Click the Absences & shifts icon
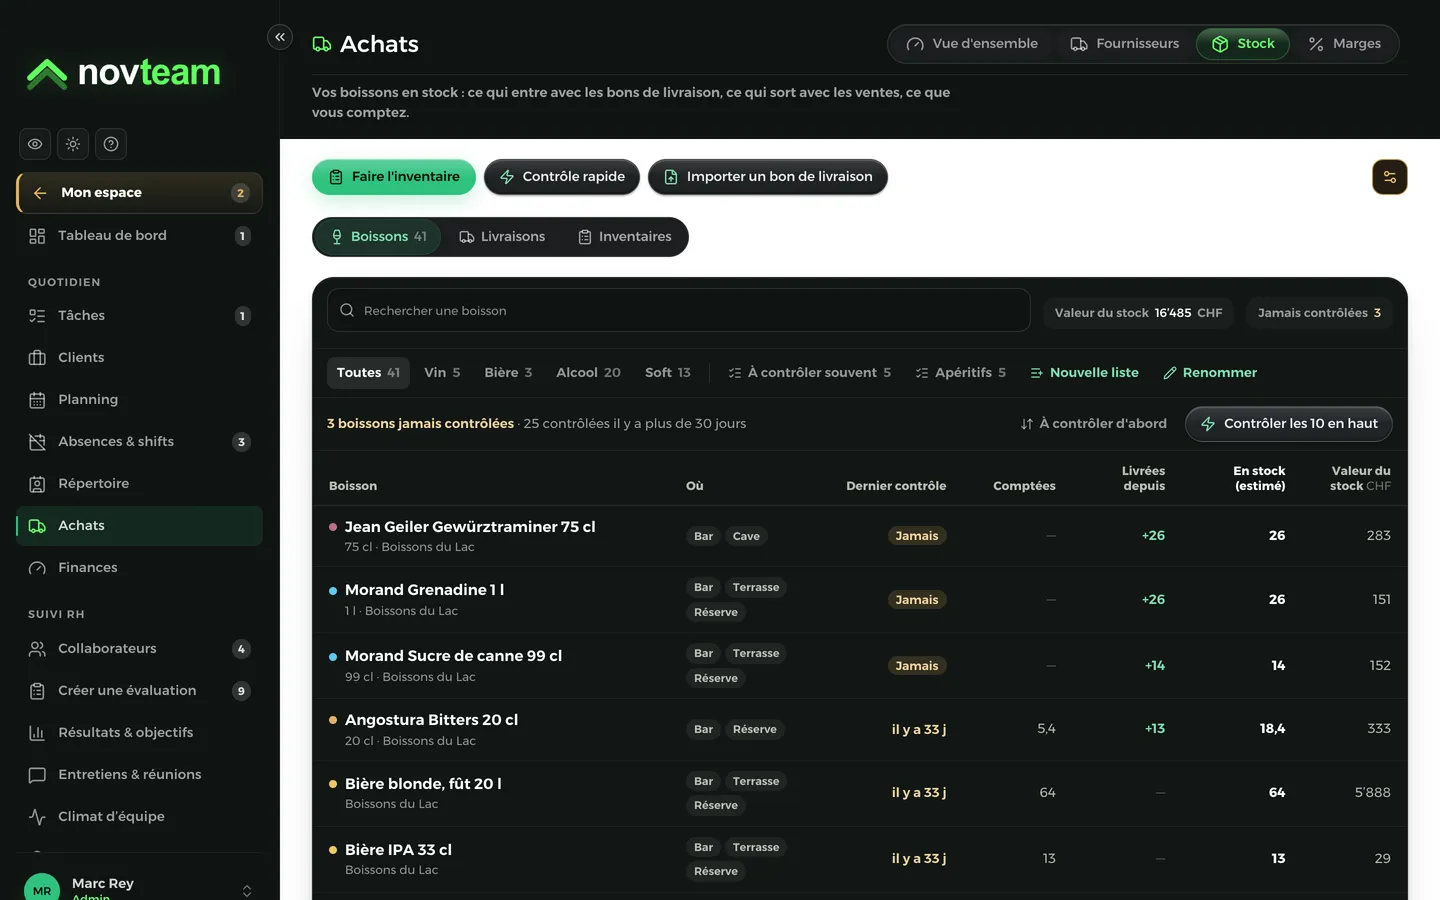Screen dimensions: 1440x900 coord(37,442)
